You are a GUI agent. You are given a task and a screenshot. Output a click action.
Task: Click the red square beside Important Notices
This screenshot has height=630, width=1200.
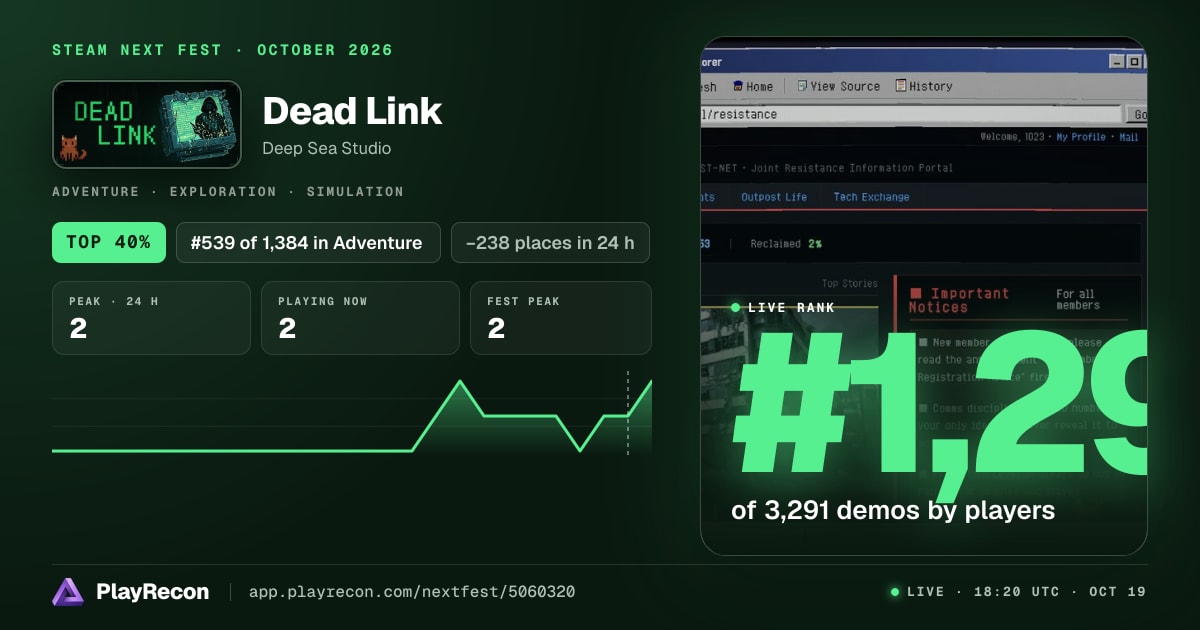915,294
